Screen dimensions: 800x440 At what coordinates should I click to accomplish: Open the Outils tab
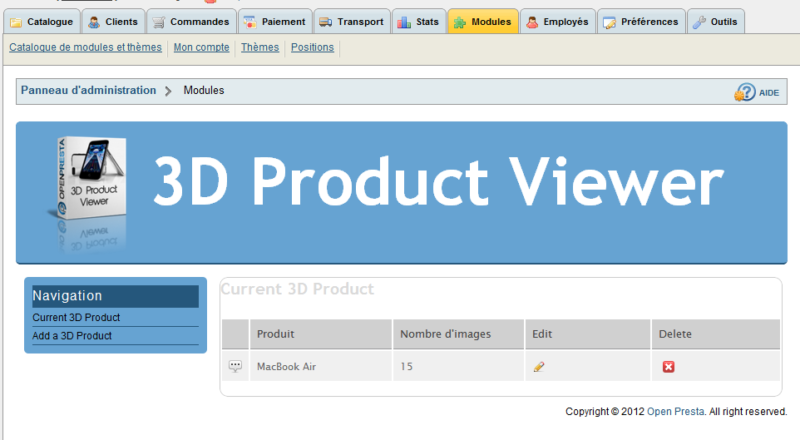click(716, 21)
